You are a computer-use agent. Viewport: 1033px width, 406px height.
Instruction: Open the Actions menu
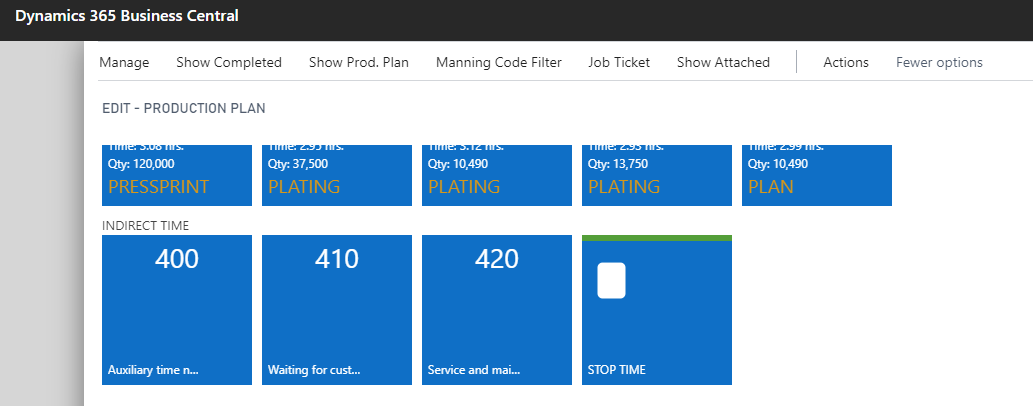(x=846, y=63)
